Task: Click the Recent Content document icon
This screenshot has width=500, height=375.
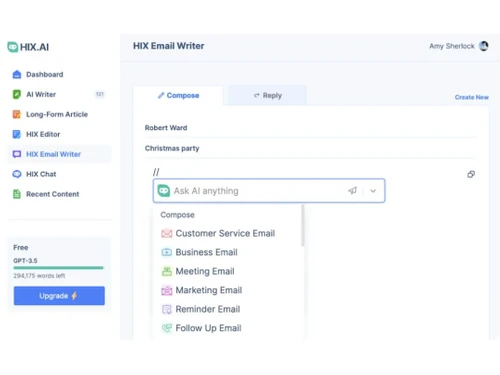Action: (x=17, y=194)
